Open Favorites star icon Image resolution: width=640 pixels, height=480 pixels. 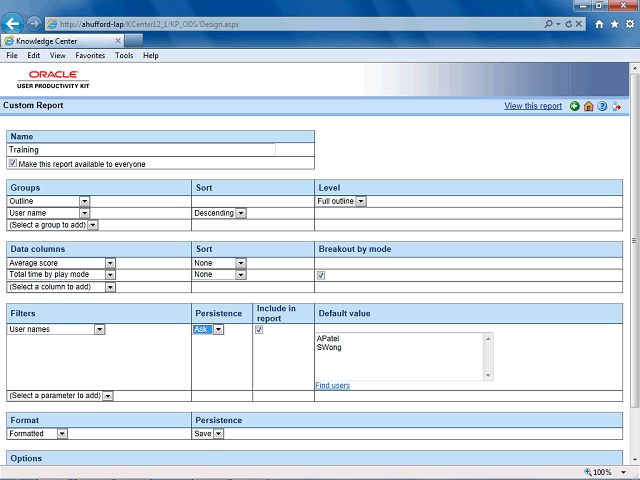(614, 24)
